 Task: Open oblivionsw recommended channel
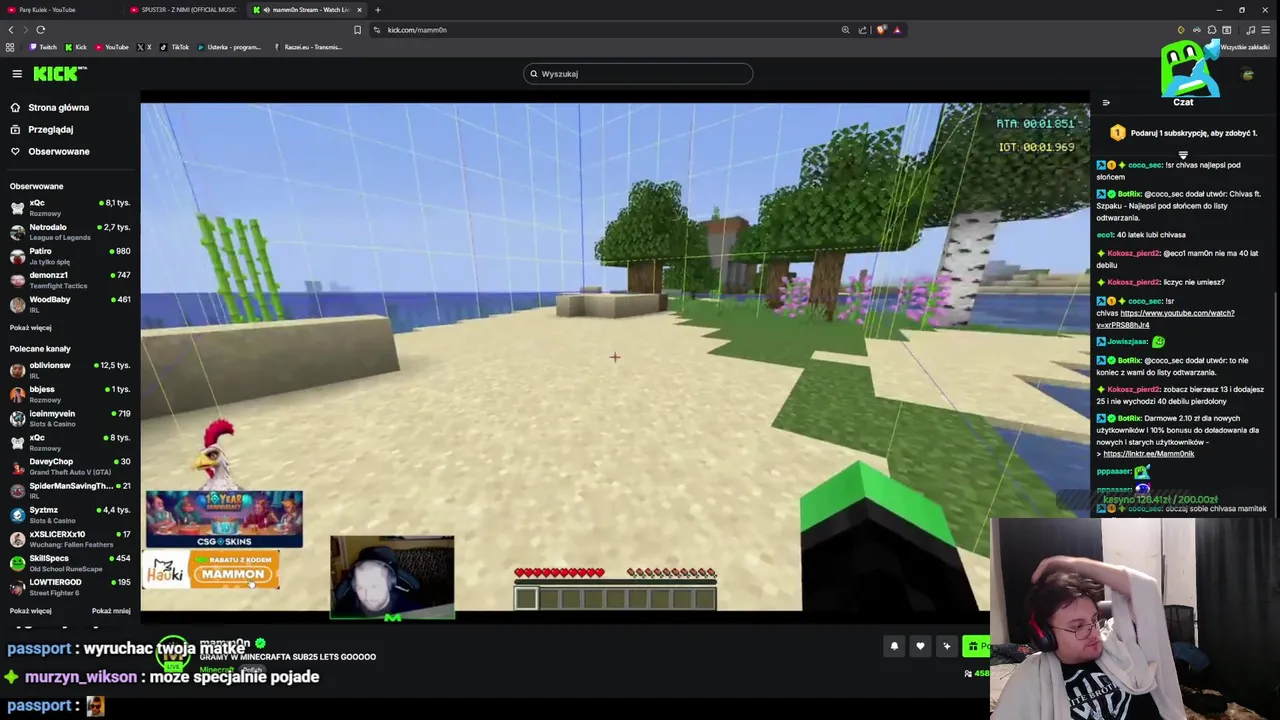[x=70, y=370]
